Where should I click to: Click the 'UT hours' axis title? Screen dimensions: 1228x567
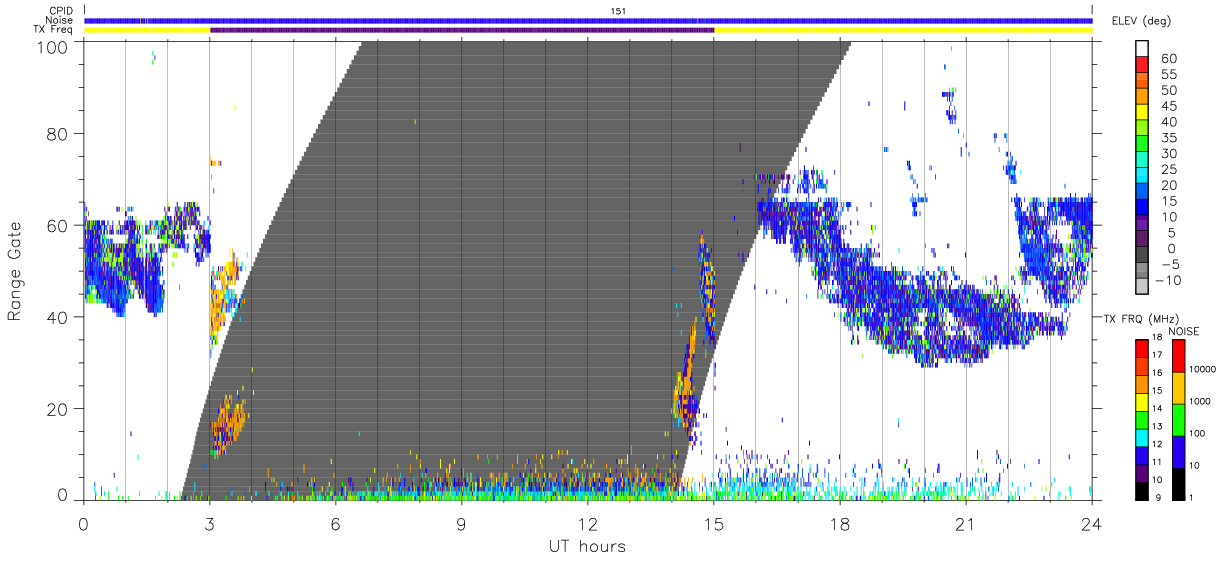[587, 547]
